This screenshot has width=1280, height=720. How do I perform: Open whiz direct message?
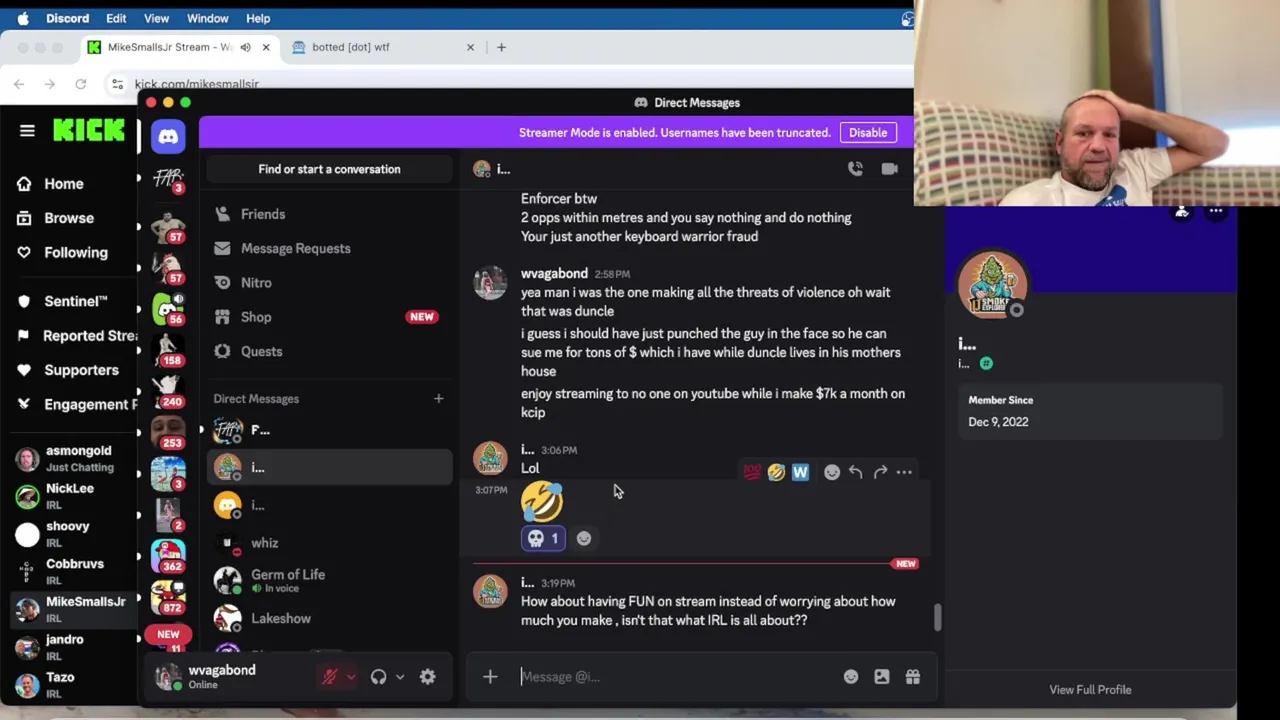(x=329, y=543)
